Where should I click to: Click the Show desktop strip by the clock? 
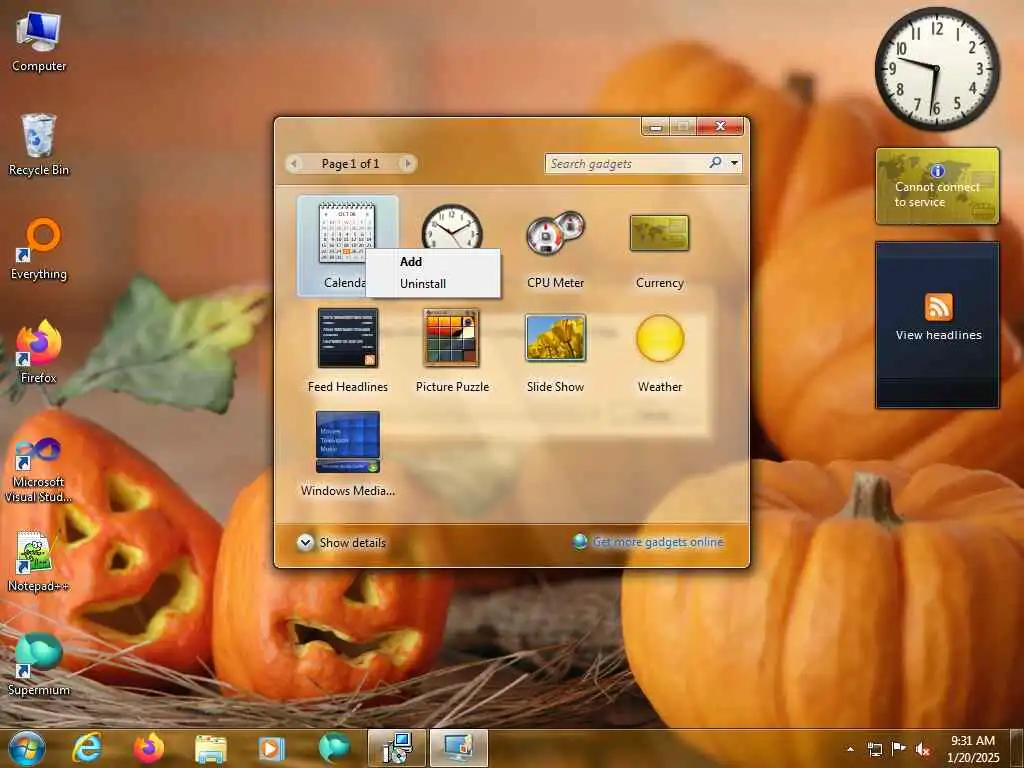(1019, 748)
